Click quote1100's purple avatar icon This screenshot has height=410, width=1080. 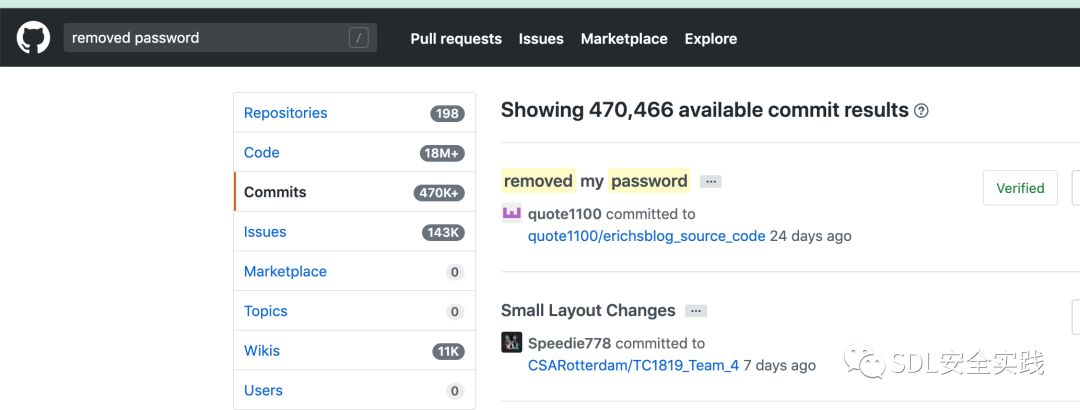511,212
